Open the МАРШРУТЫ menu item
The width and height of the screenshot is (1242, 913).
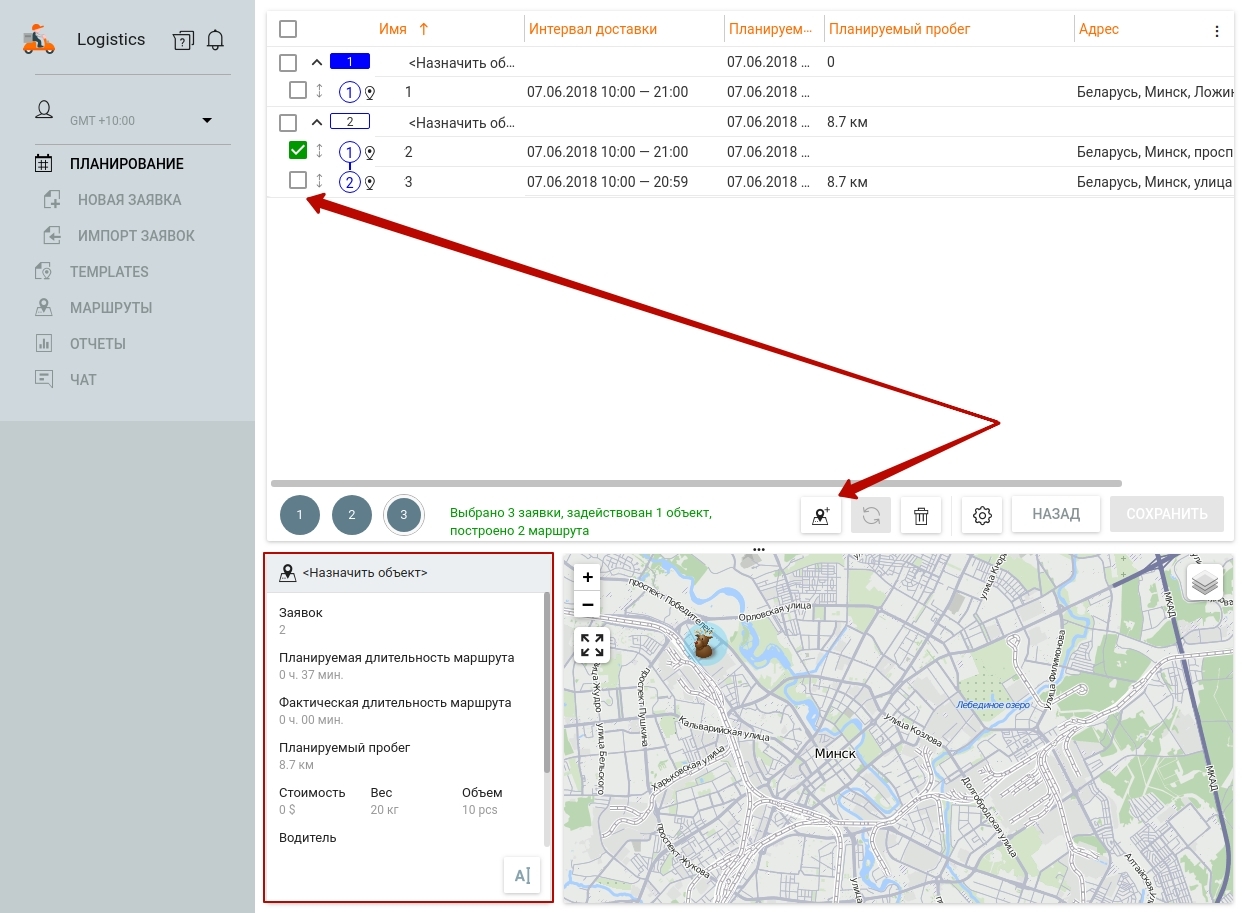point(111,308)
